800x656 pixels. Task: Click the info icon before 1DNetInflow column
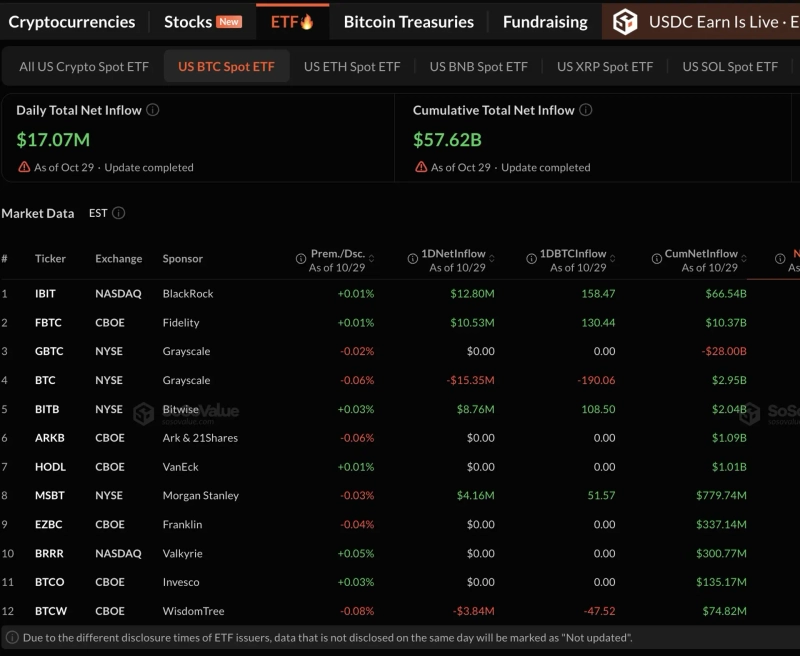point(413,259)
